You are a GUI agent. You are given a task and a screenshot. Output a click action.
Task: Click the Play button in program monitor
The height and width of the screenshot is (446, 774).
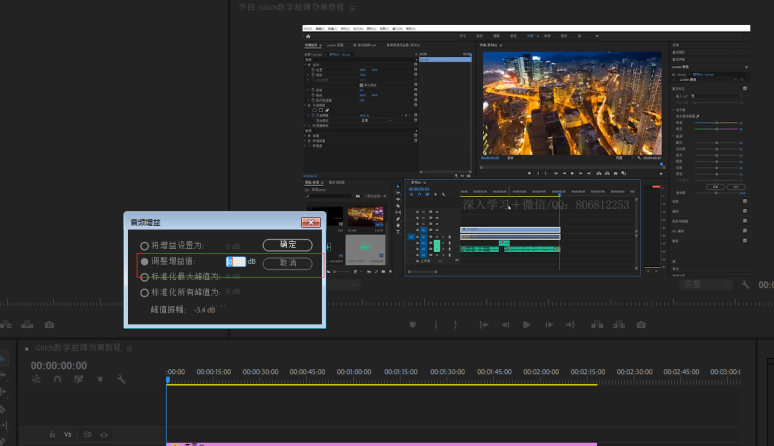pyautogui.click(x=527, y=324)
